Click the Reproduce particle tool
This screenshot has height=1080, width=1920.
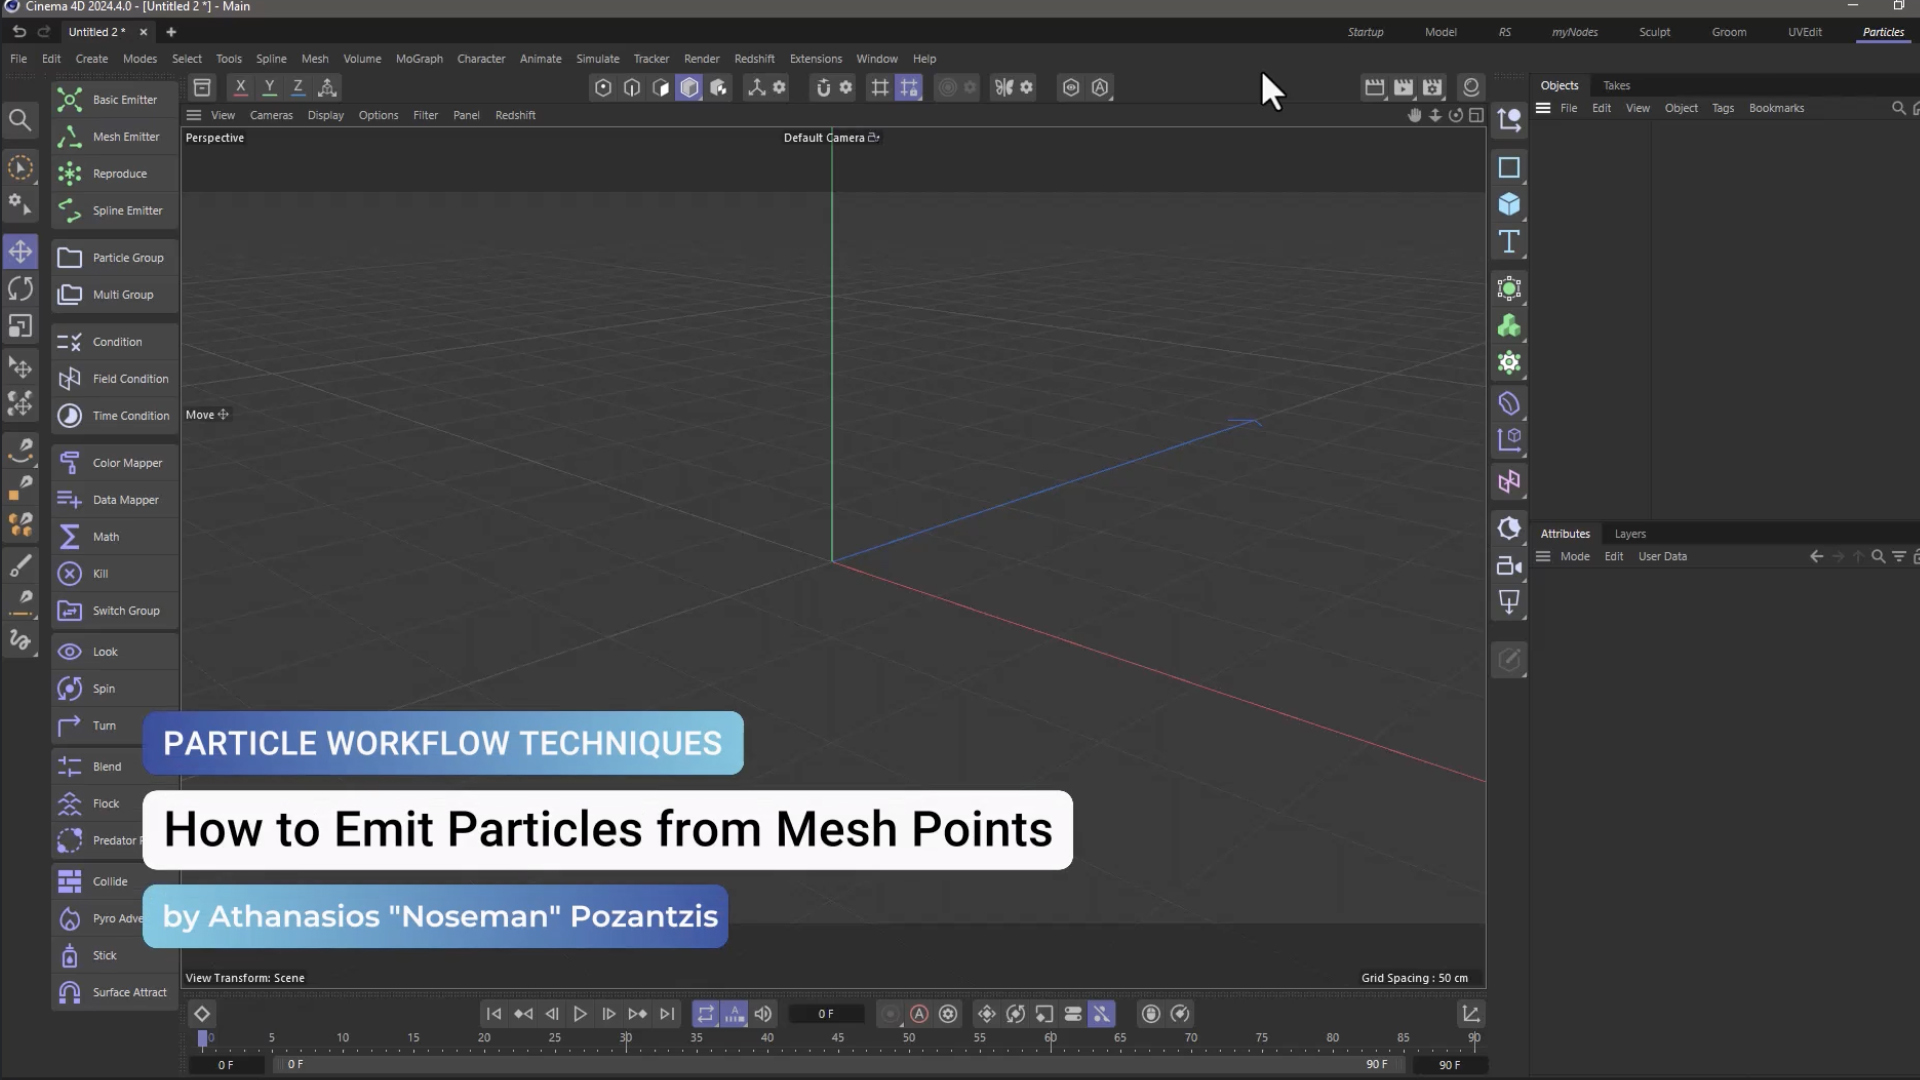coord(115,174)
